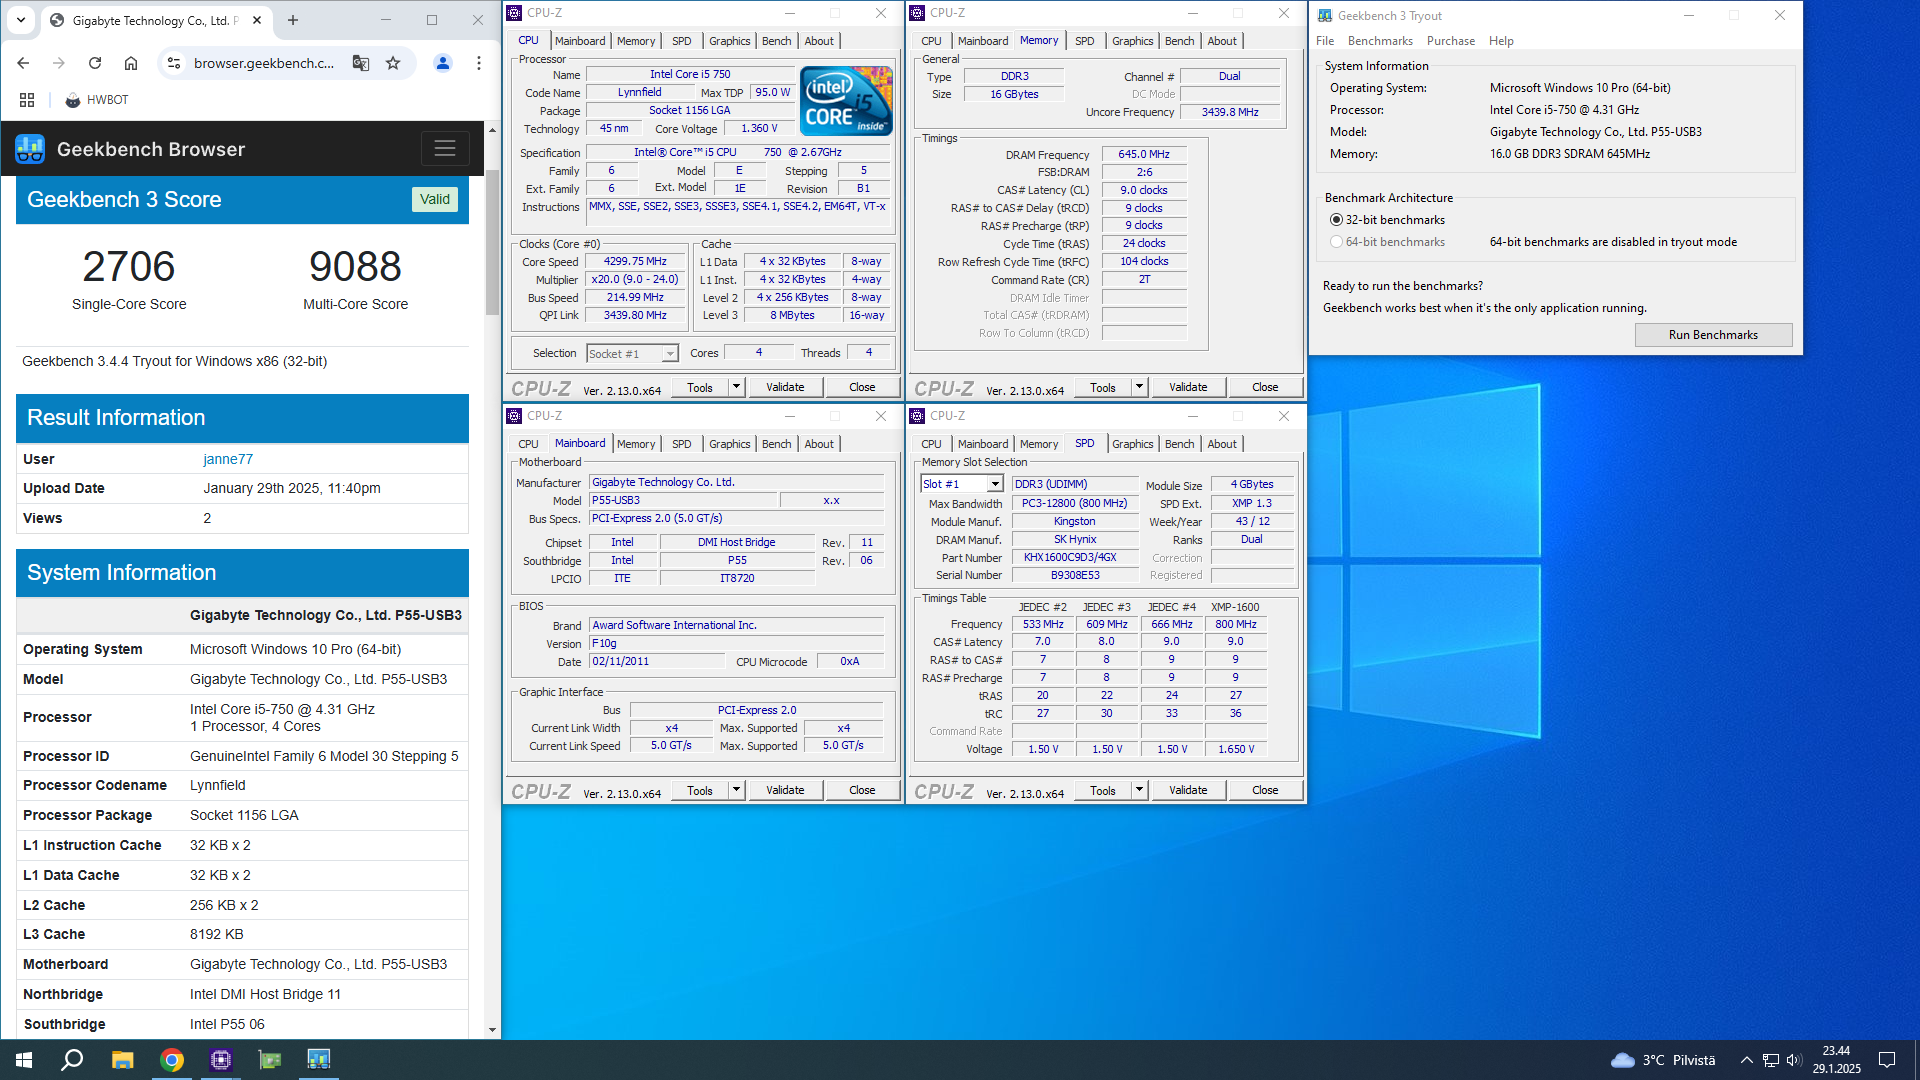Open the Benchmarks menu in Geekbench 3
The image size is (1920, 1080).
(1380, 41)
